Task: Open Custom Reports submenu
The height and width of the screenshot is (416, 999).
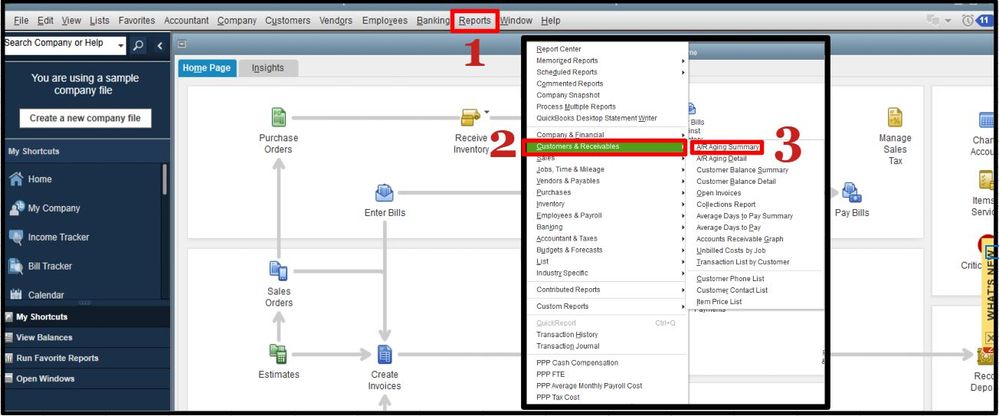Action: pos(610,306)
